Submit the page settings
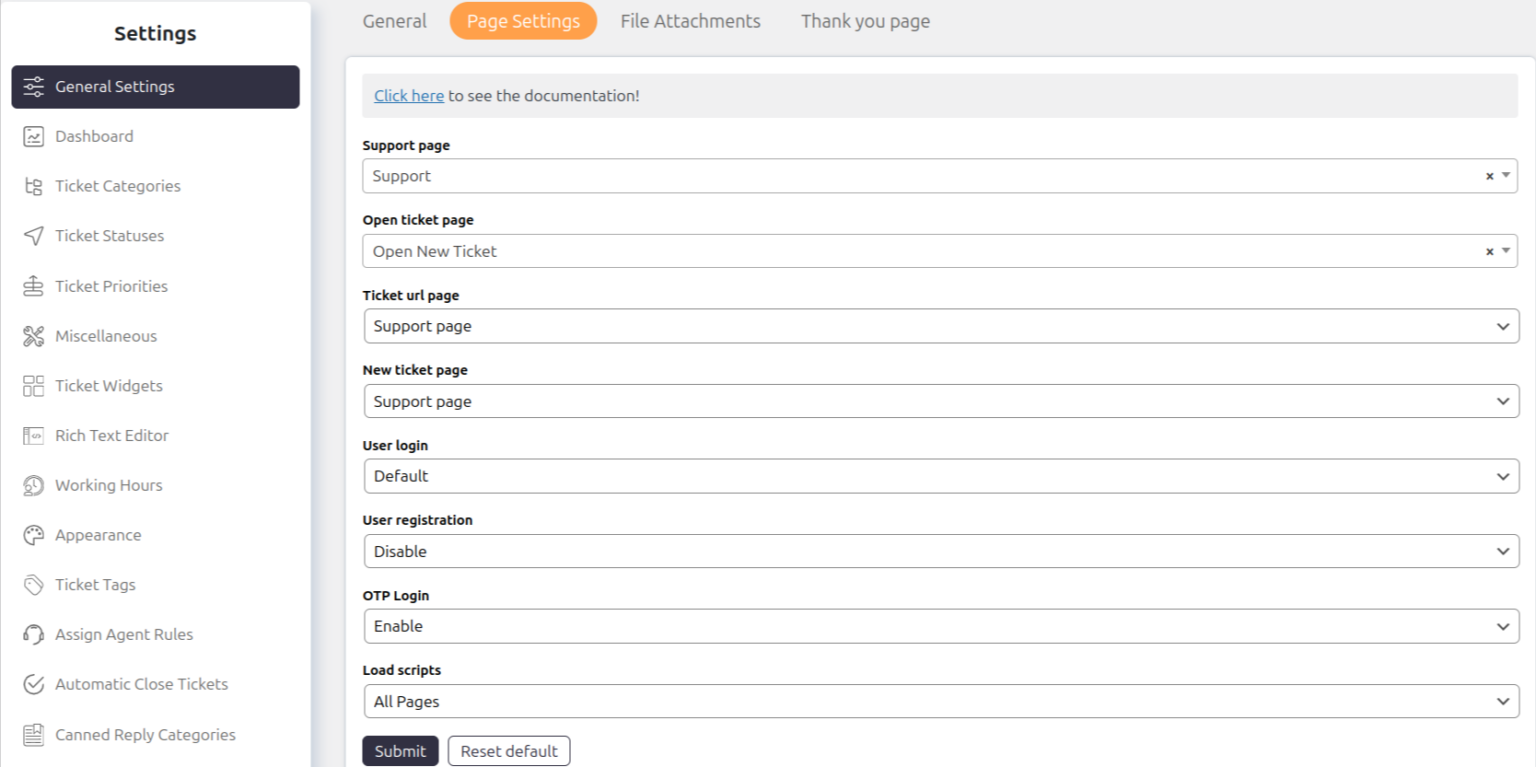 coord(400,750)
